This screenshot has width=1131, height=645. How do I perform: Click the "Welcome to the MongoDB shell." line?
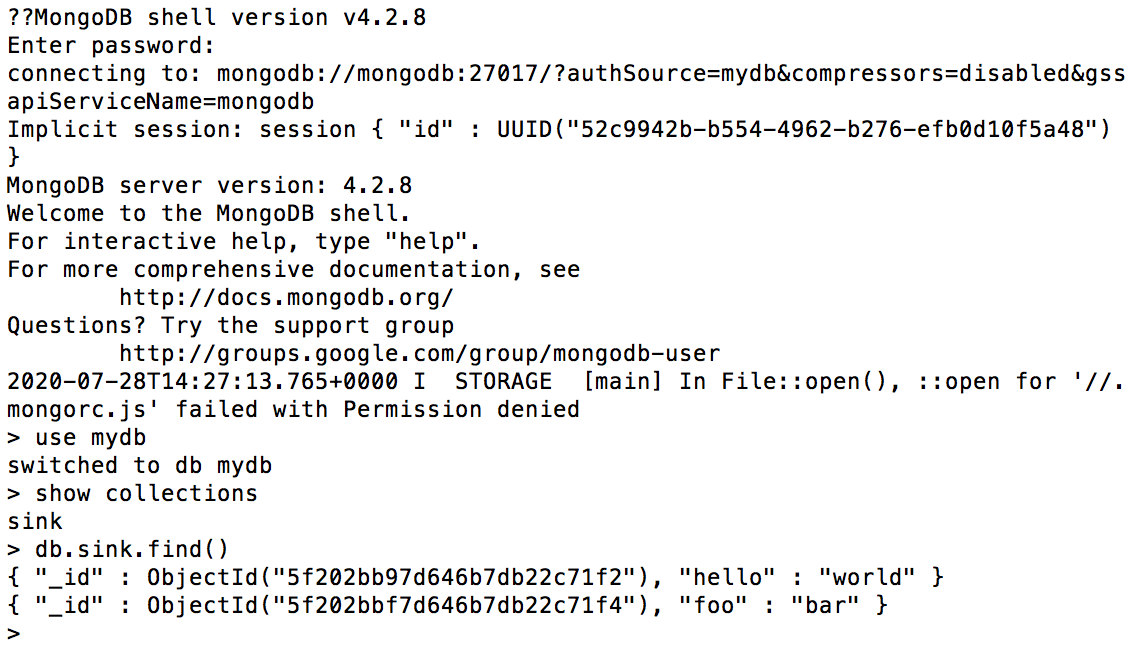click(209, 214)
